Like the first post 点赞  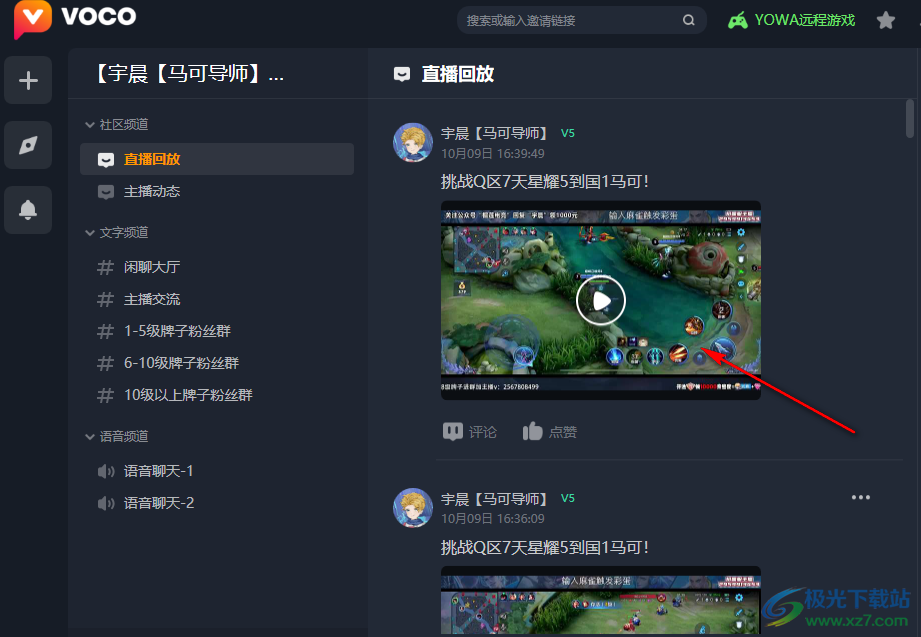[550, 432]
